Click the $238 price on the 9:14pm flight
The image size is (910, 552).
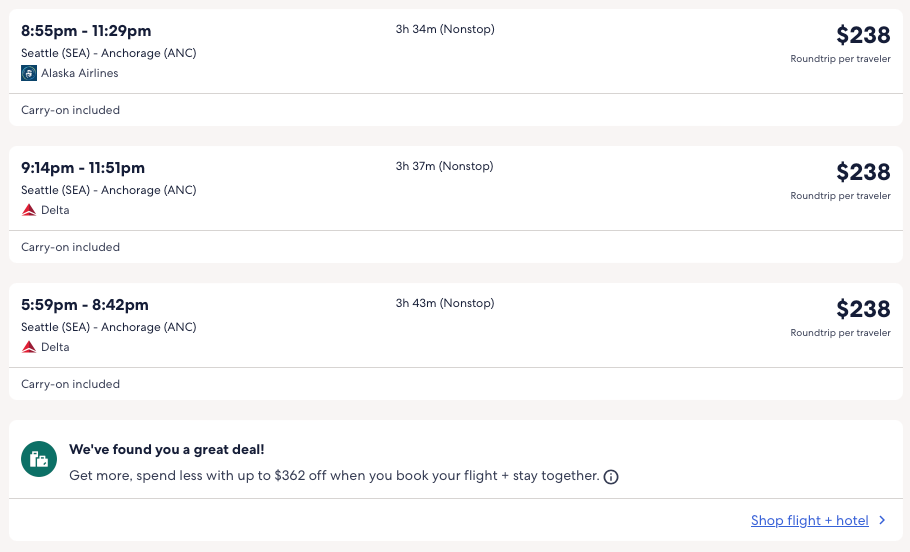click(863, 172)
